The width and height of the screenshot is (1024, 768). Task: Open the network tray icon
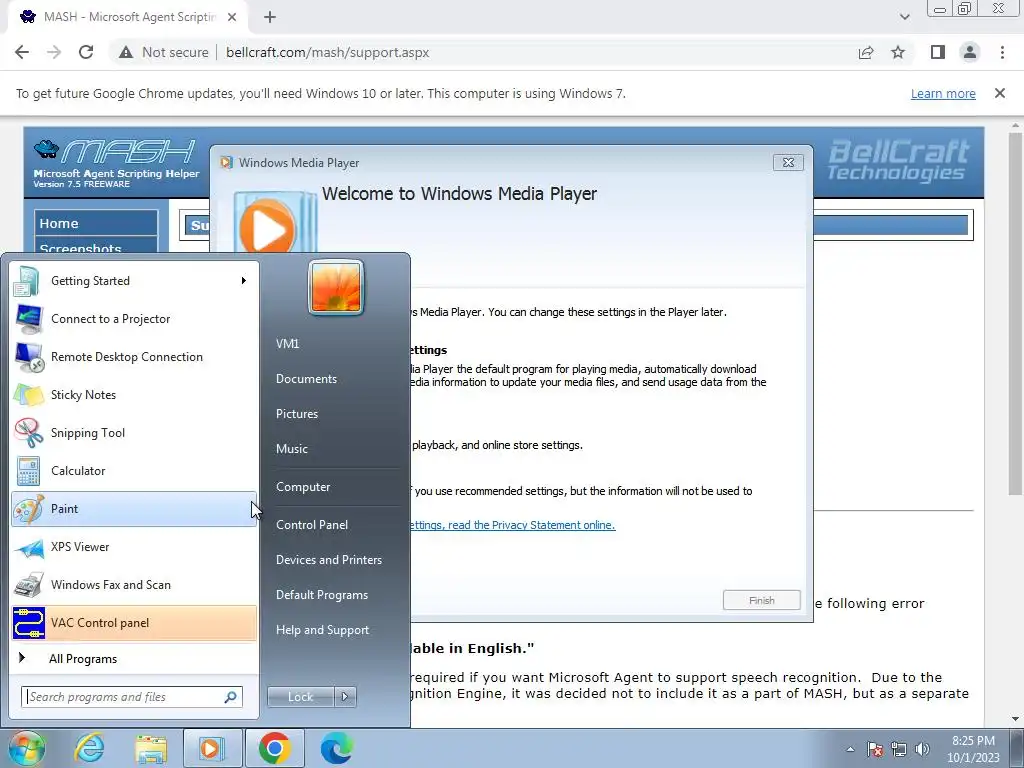pos(899,749)
